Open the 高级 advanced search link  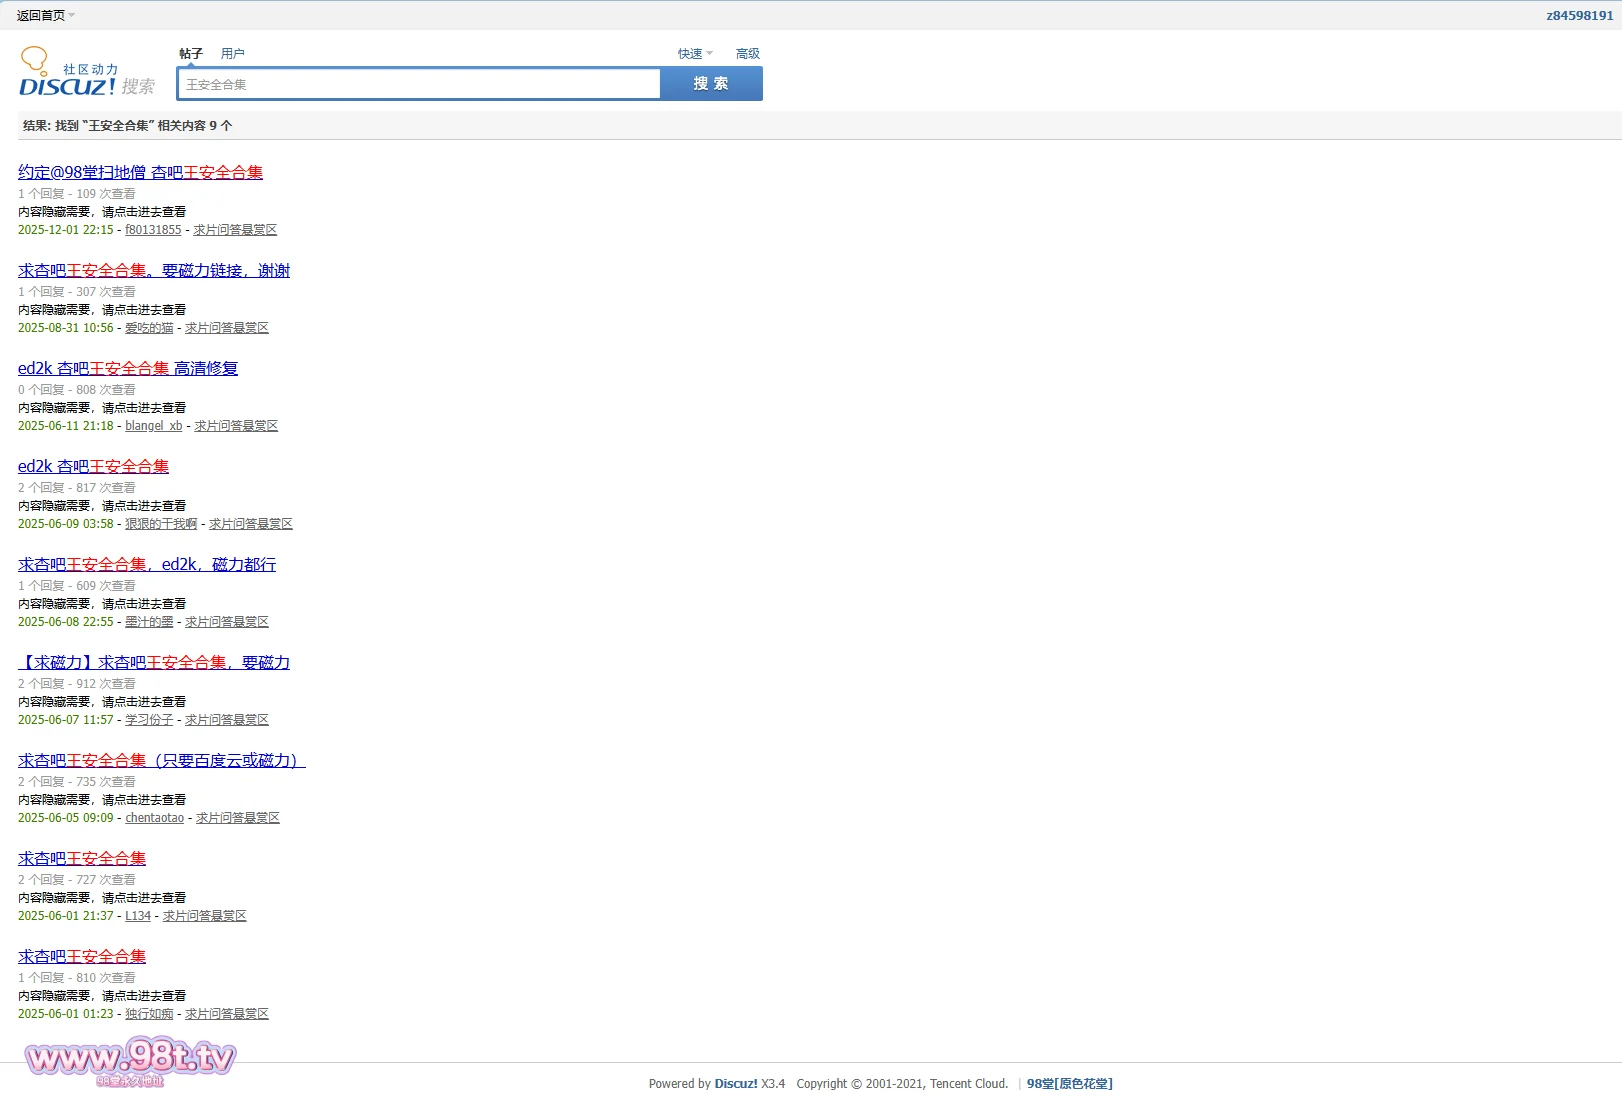747,54
